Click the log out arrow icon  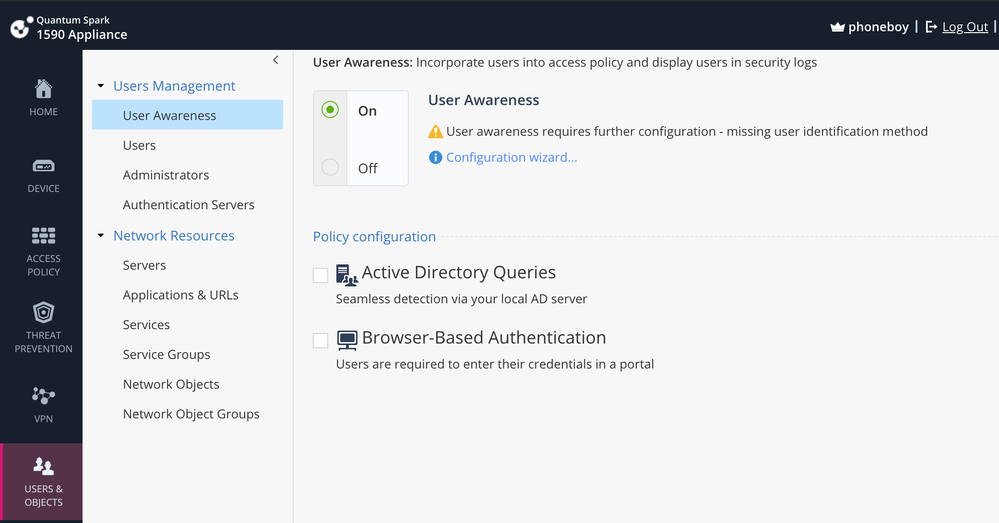931,27
